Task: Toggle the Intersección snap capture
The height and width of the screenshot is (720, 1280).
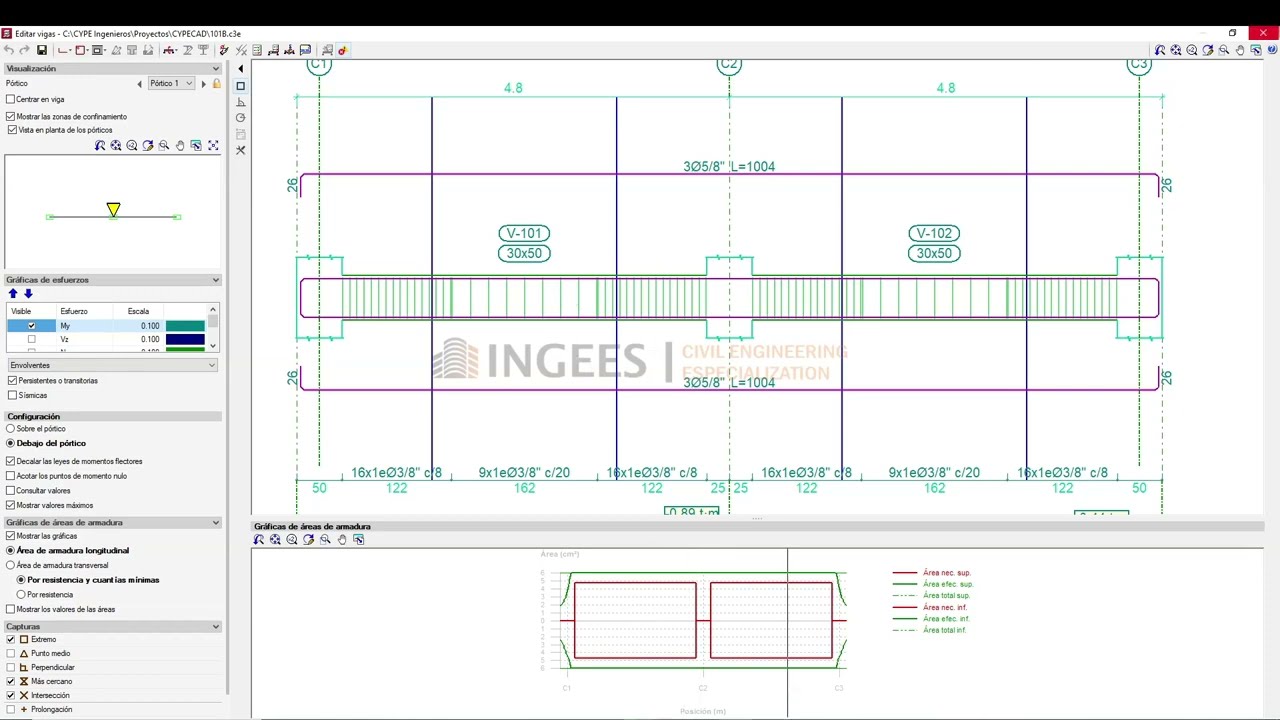Action: coord(11,696)
